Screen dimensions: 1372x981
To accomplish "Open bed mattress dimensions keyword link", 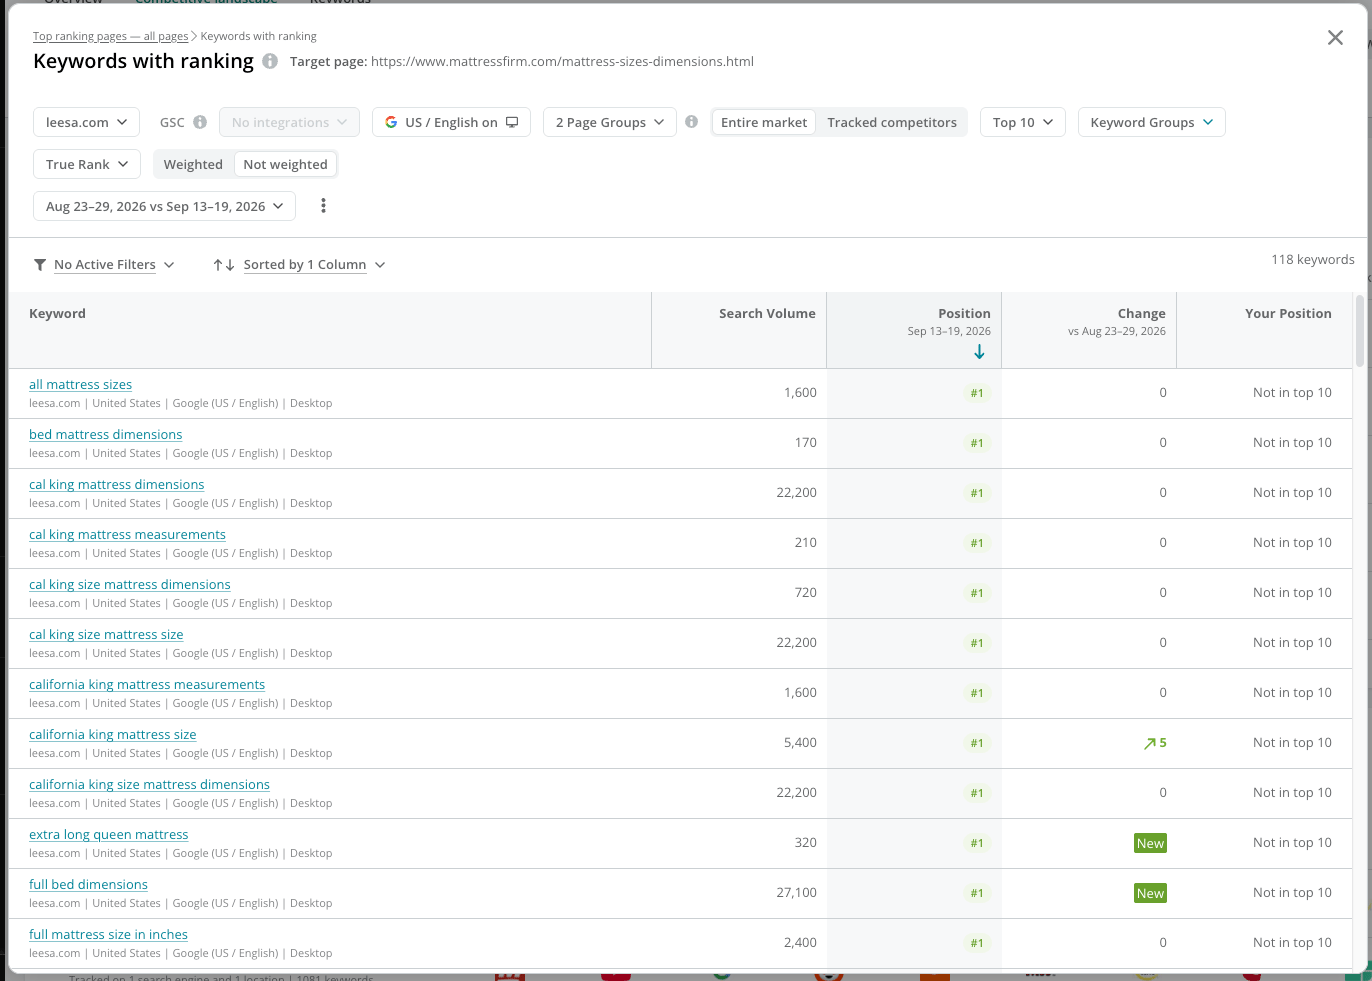I will 105,435.
